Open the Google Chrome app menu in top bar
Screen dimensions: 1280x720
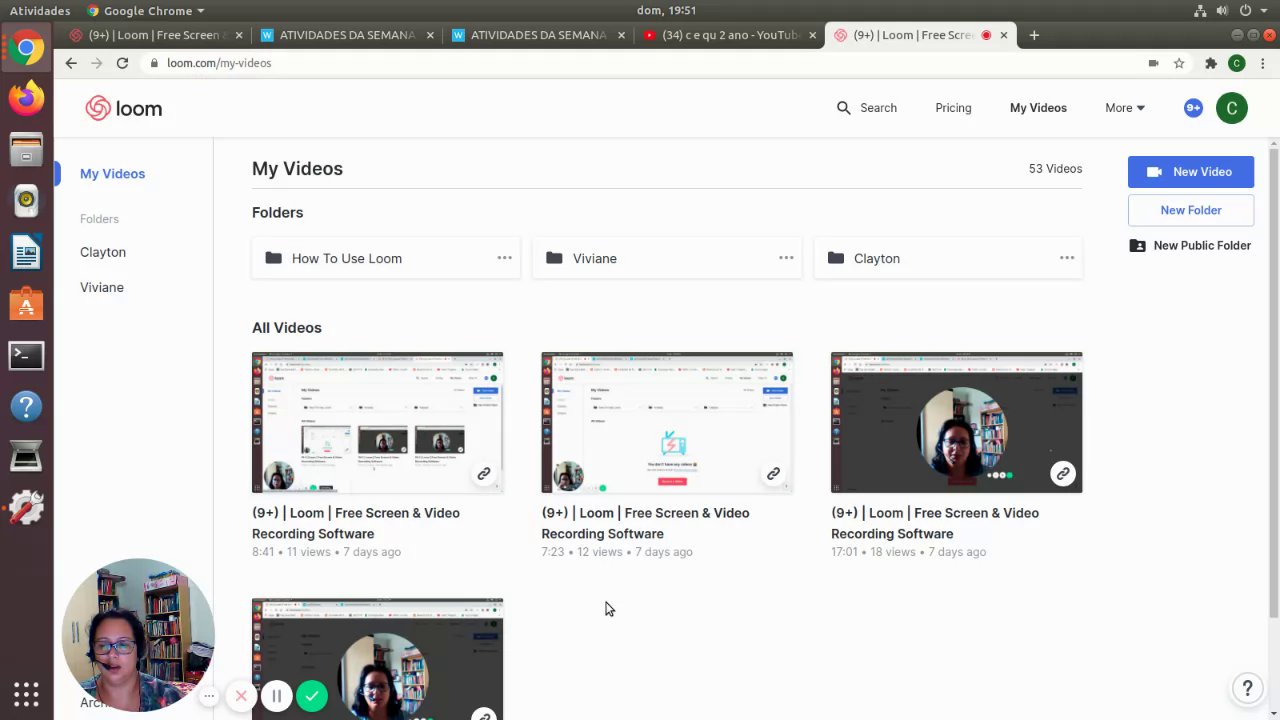pos(146,11)
